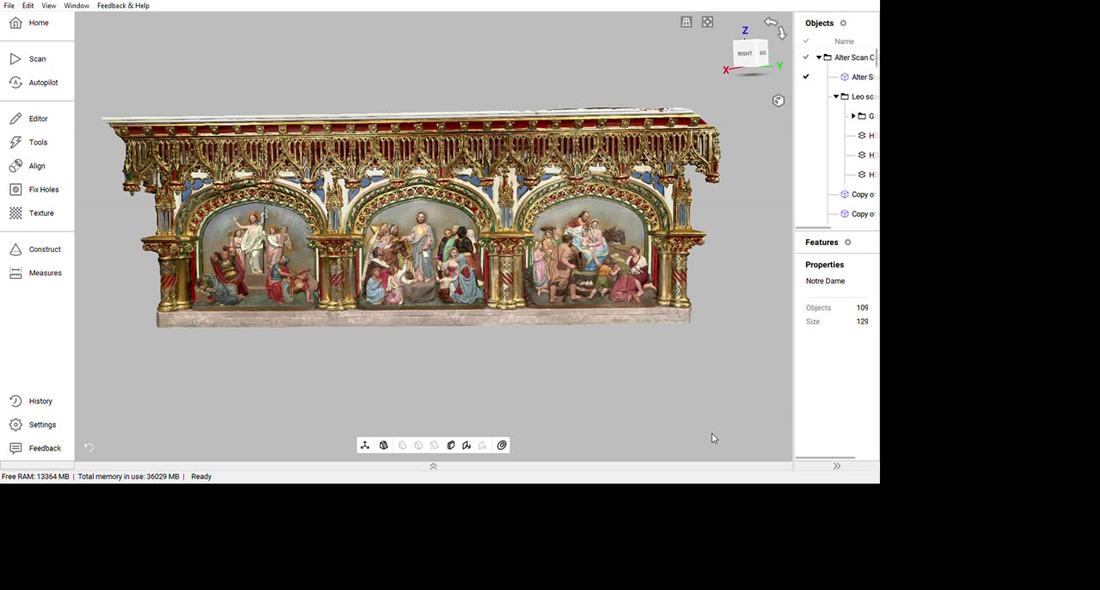This screenshot has height=590, width=1100.
Task: Click the Notre Dame property text
Action: point(825,281)
